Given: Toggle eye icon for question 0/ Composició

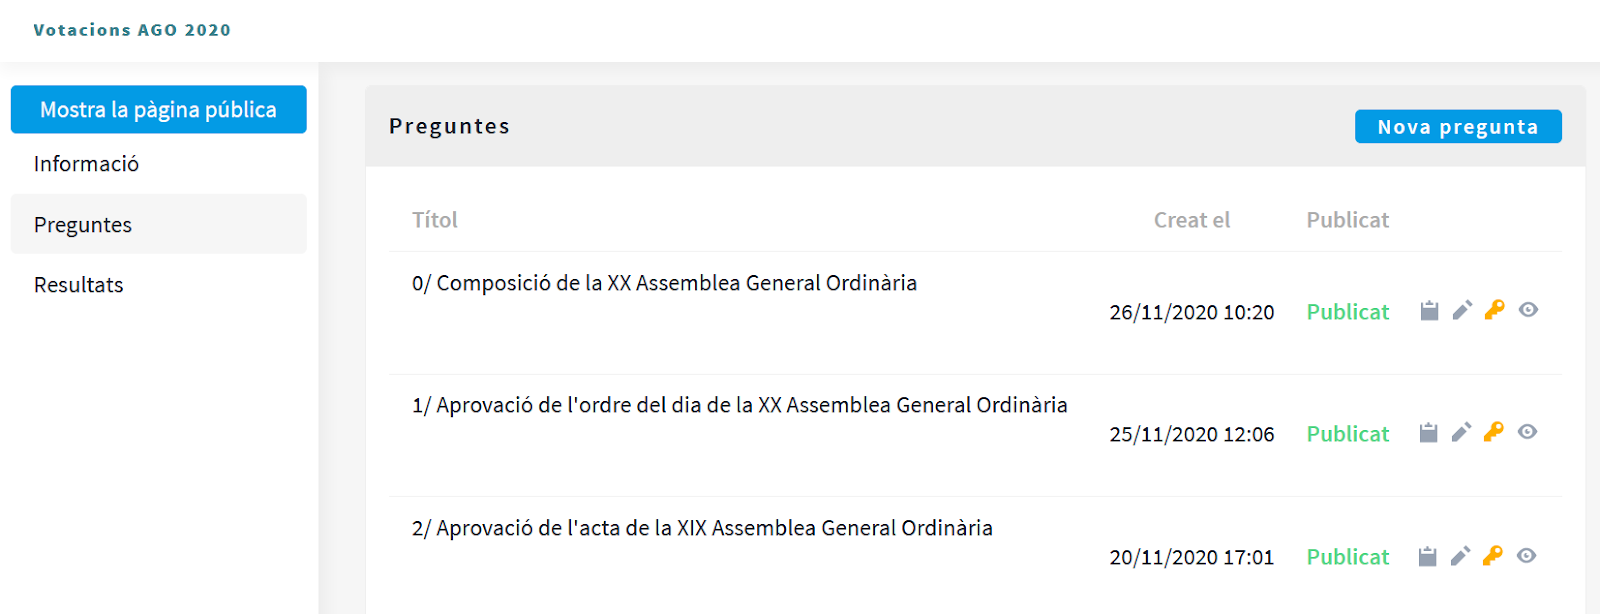Looking at the screenshot, I should (1528, 310).
